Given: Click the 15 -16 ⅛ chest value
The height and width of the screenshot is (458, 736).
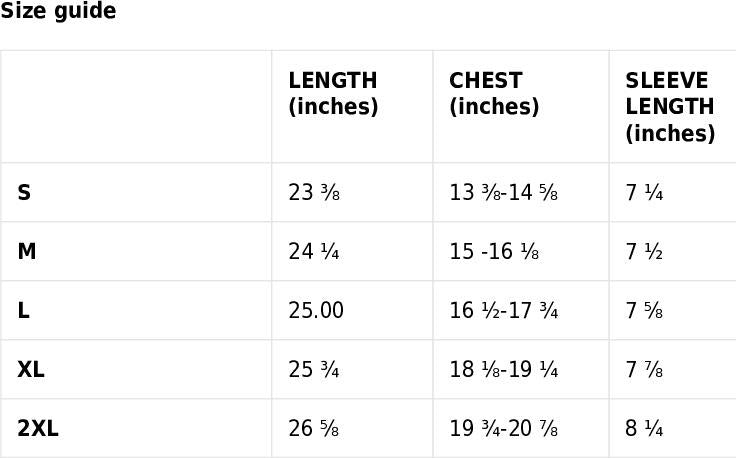Looking at the screenshot, I should (494, 252).
